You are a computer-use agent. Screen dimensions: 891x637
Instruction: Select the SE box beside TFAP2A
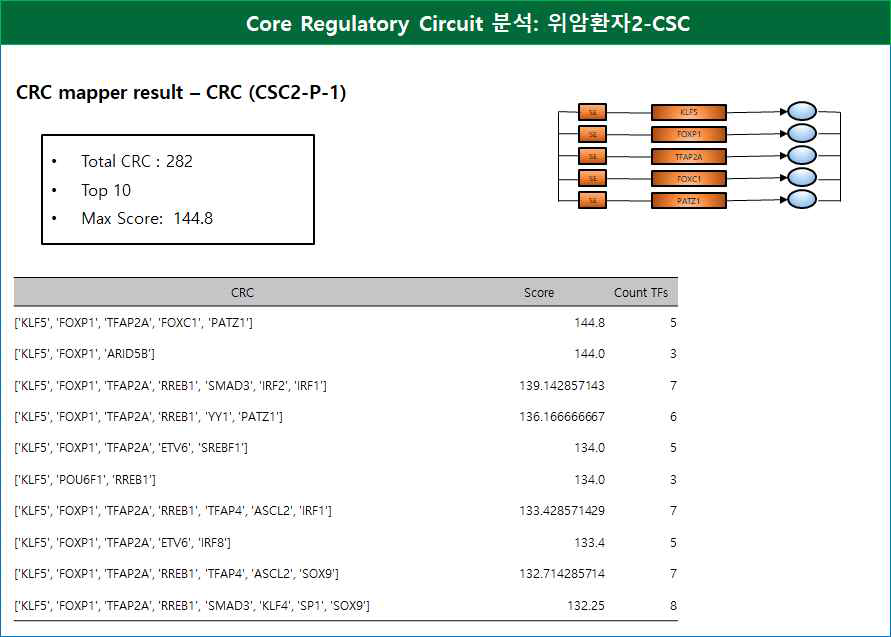point(592,156)
